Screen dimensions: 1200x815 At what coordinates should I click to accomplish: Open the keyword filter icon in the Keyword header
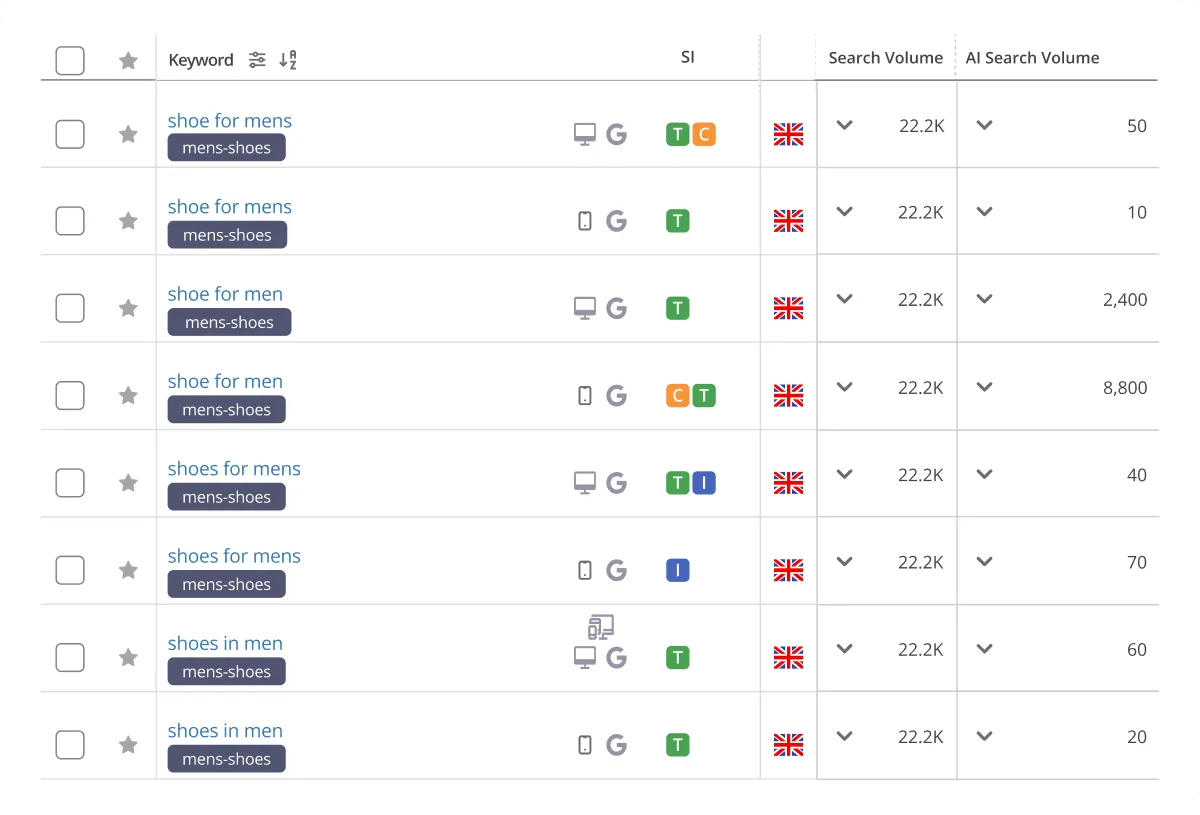[x=257, y=60]
